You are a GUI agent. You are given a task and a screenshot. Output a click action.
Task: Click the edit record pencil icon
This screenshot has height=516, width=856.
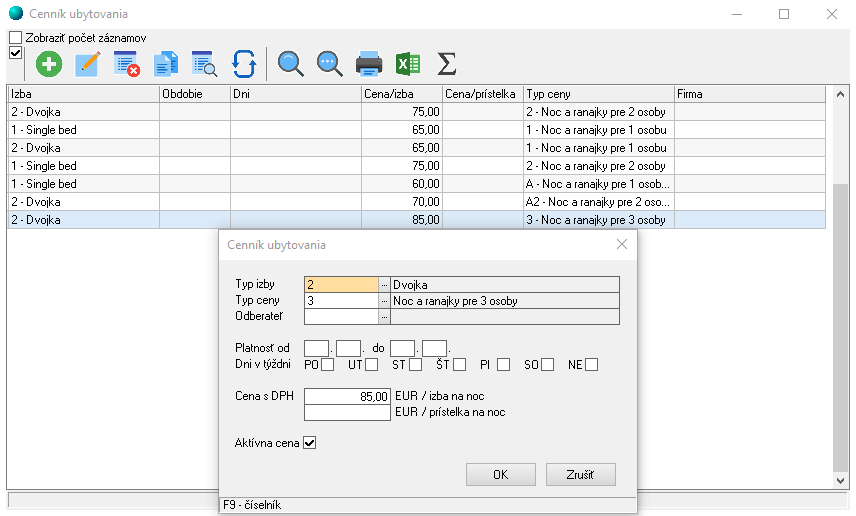88,65
